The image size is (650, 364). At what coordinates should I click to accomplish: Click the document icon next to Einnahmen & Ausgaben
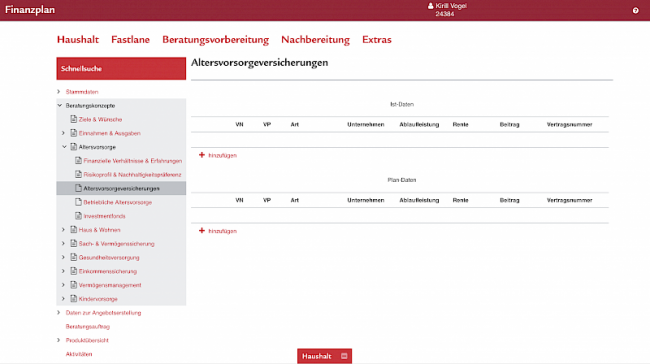tap(74, 133)
